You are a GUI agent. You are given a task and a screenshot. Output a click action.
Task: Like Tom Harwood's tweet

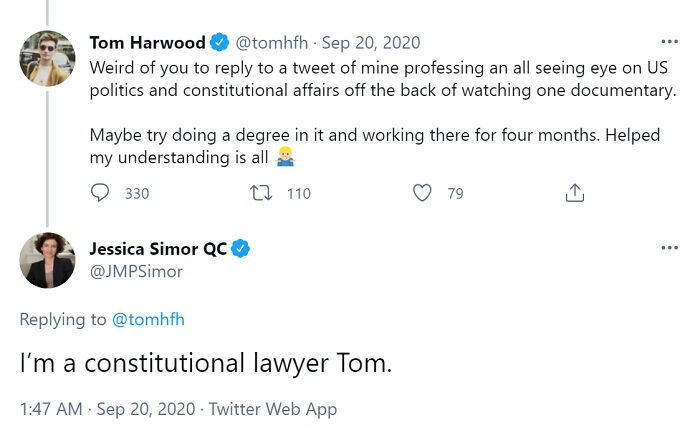click(422, 193)
